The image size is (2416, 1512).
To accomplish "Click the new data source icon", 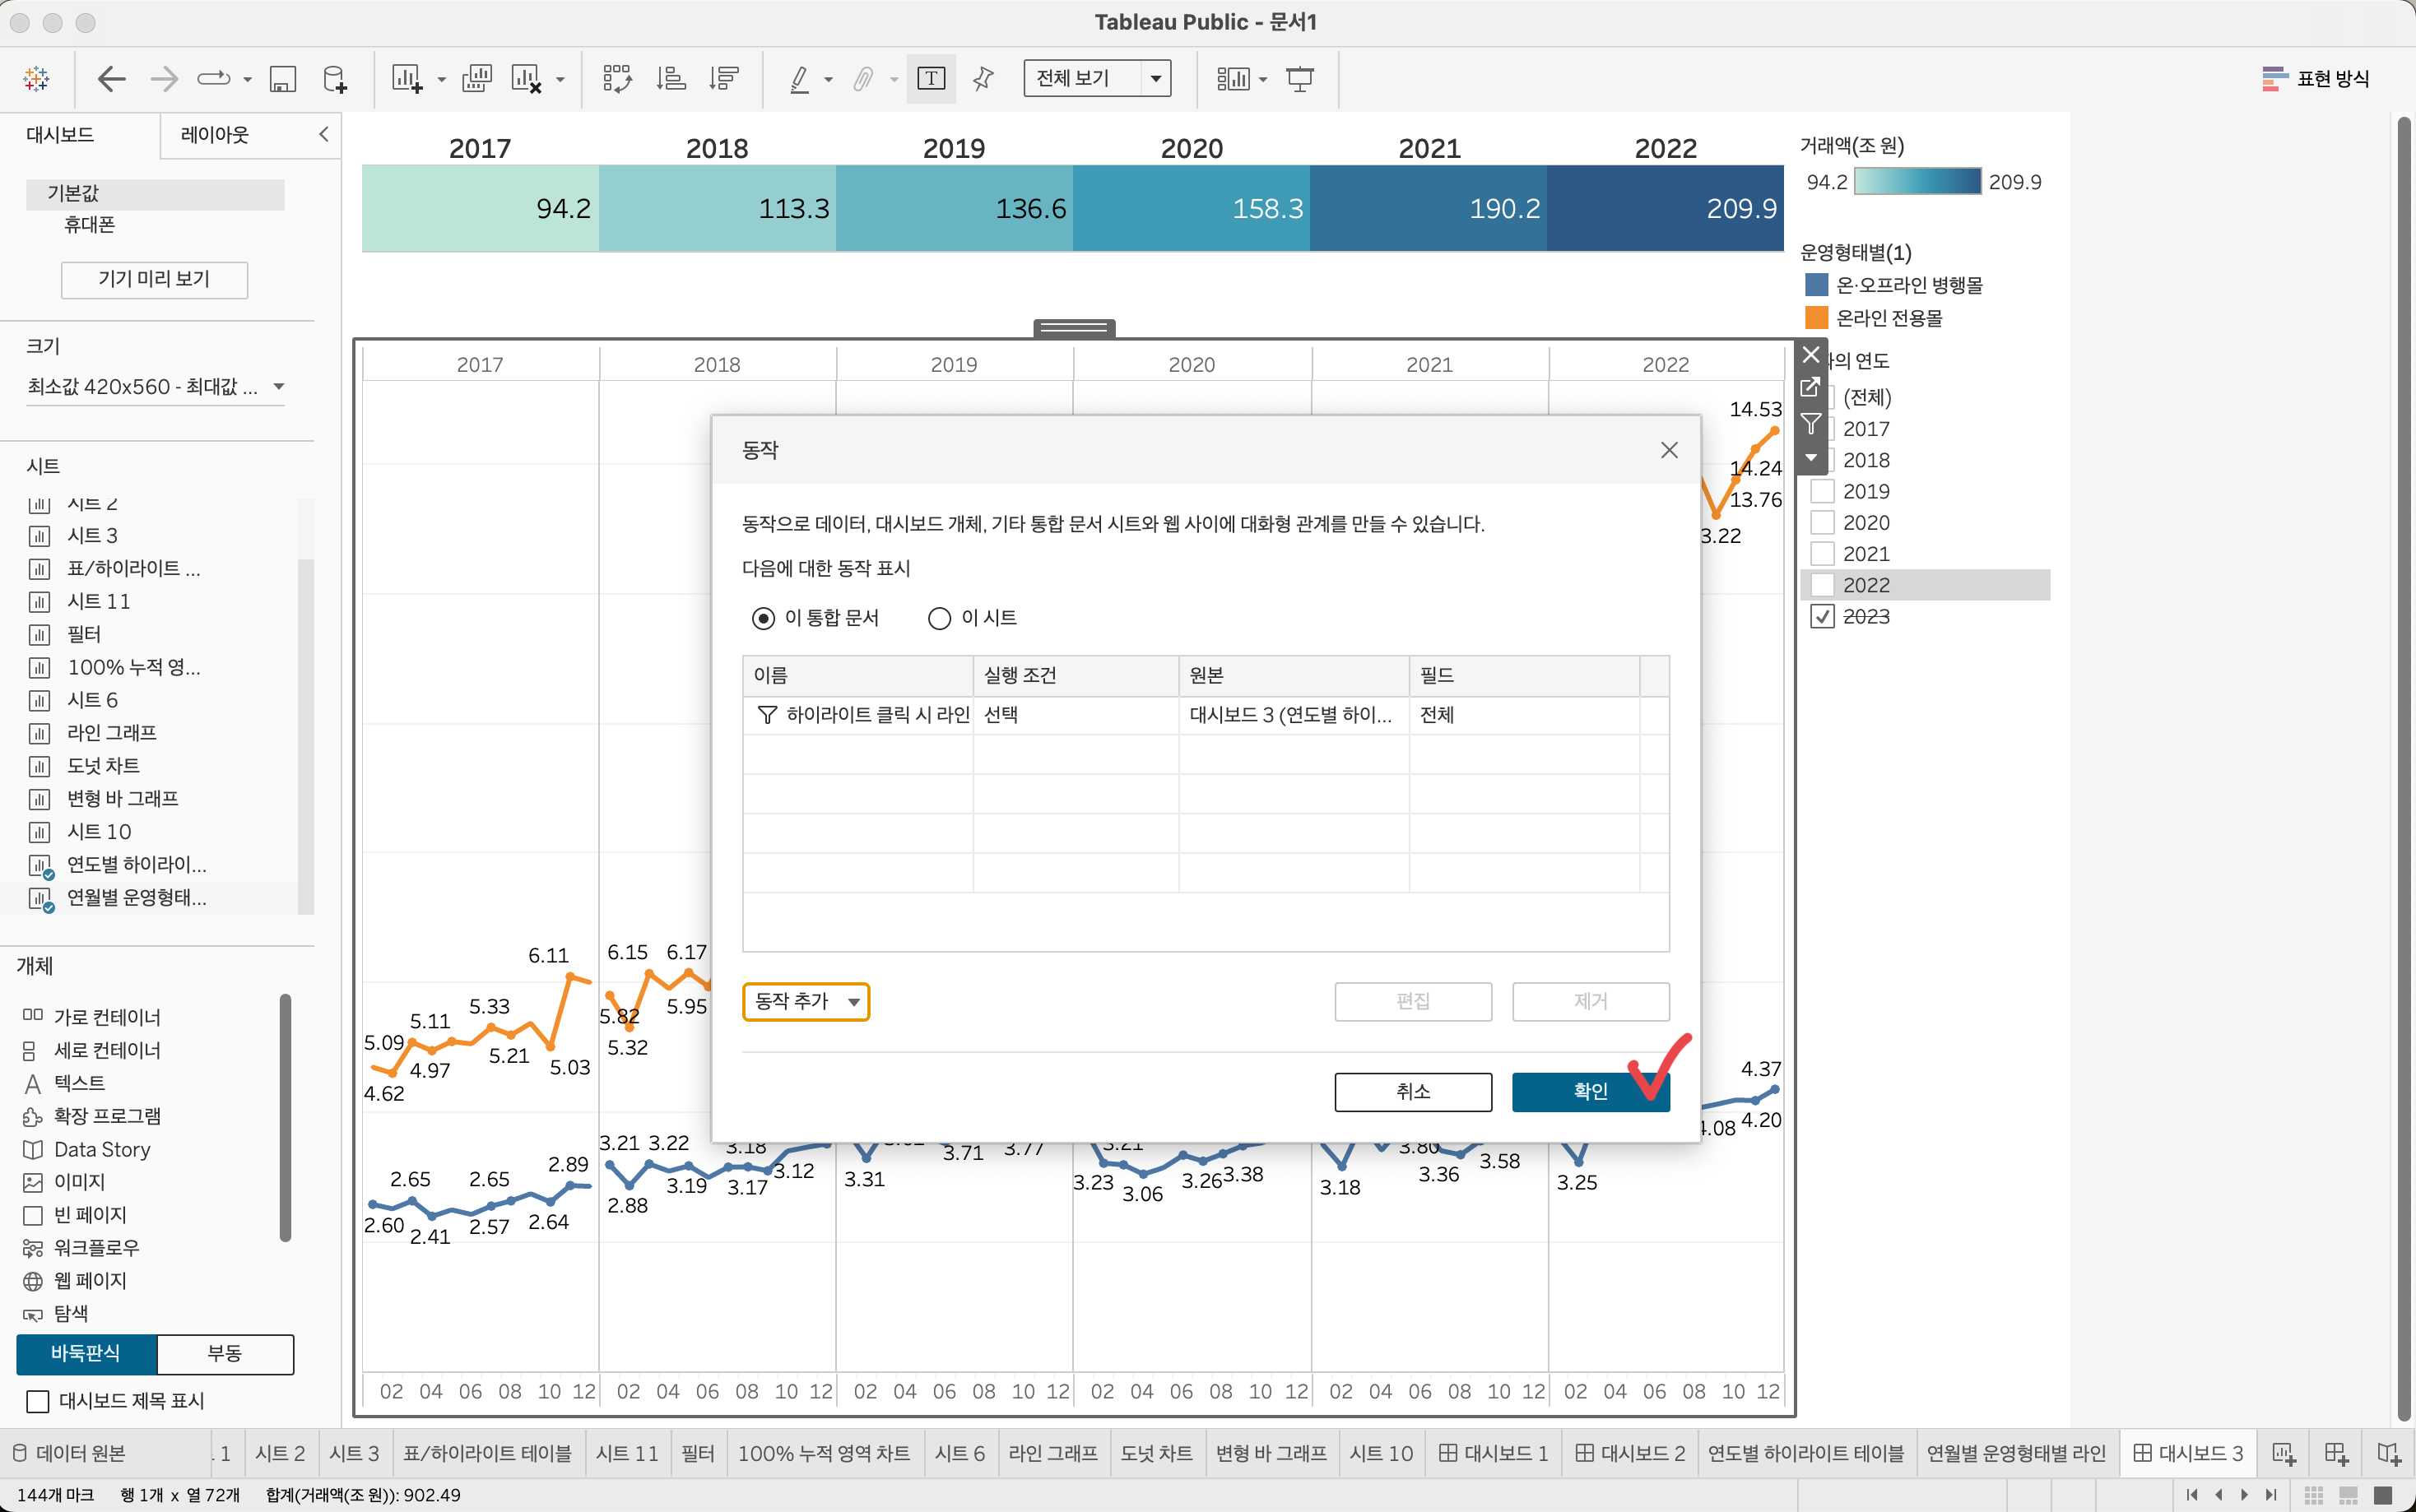I will pyautogui.click(x=335, y=79).
